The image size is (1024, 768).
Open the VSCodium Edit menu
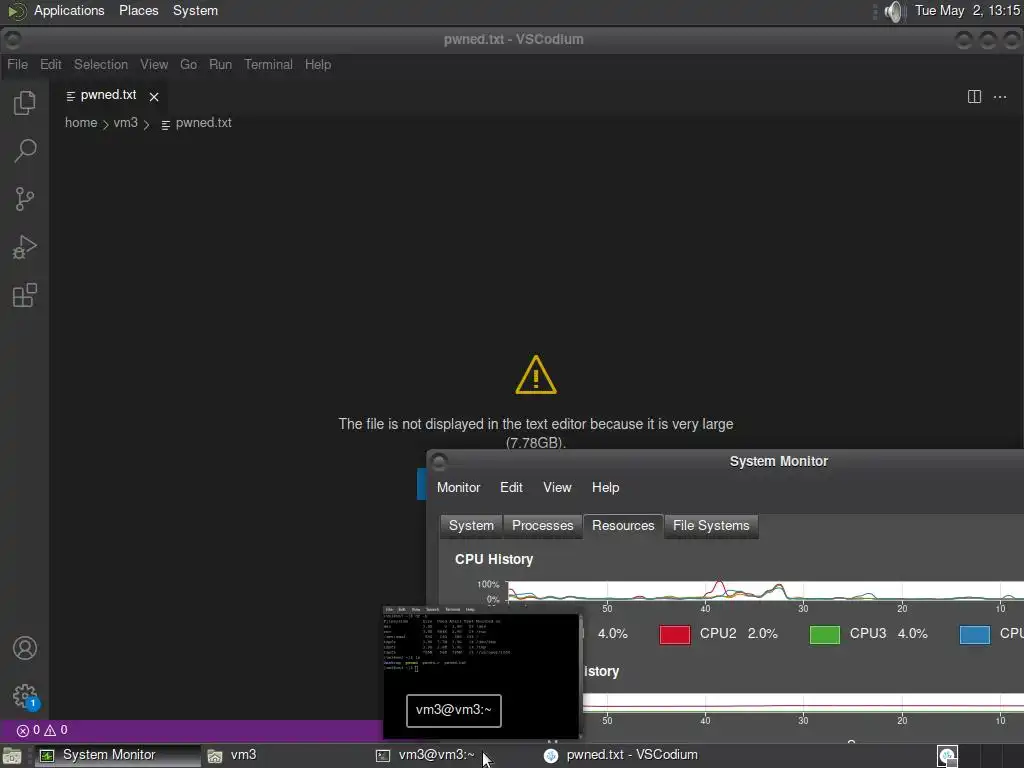[50, 65]
